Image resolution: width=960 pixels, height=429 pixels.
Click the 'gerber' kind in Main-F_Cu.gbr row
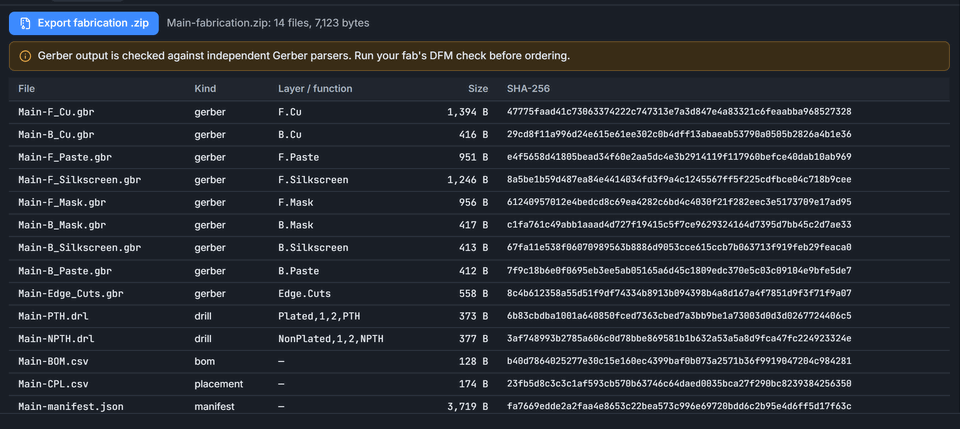click(x=210, y=112)
